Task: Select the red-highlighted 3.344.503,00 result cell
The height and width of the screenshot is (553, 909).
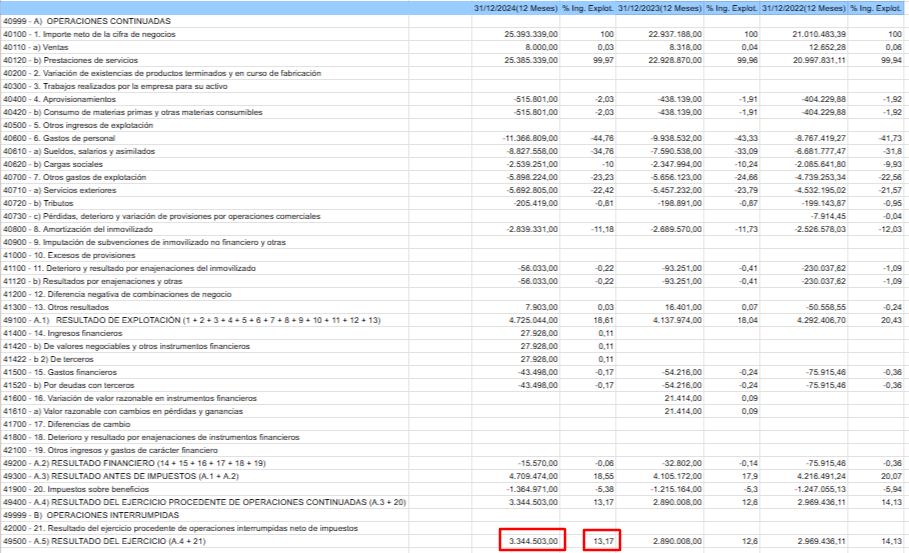Action: click(533, 541)
